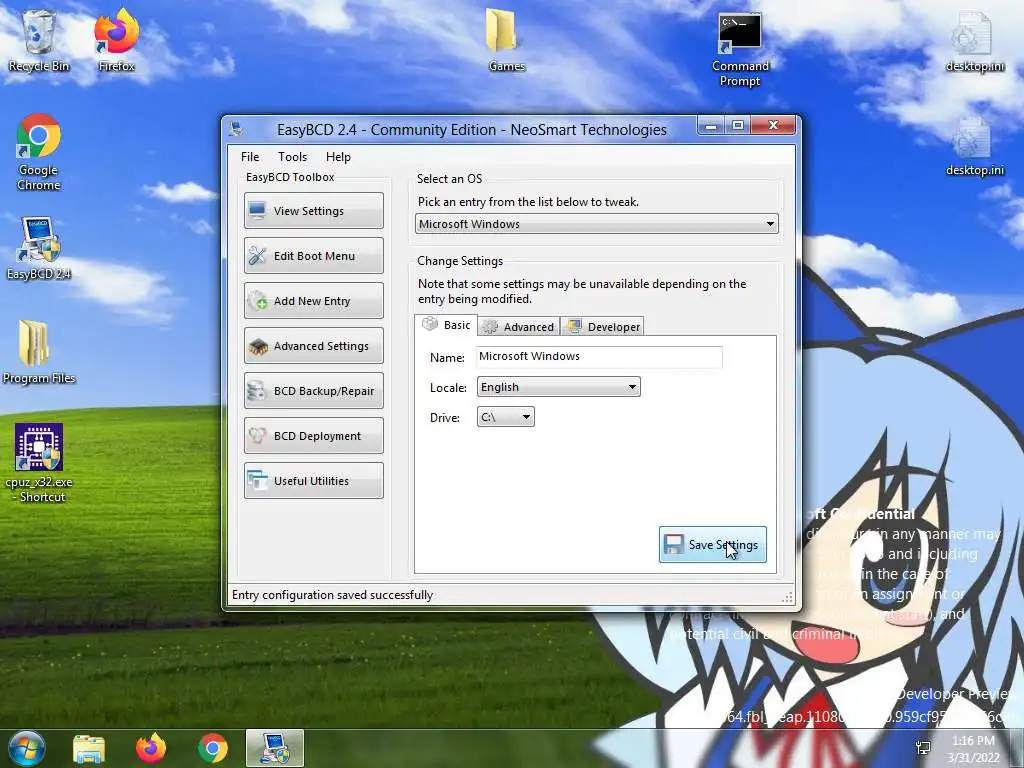The width and height of the screenshot is (1024, 768).
Task: Click the network icon in system tray
Action: click(923, 748)
